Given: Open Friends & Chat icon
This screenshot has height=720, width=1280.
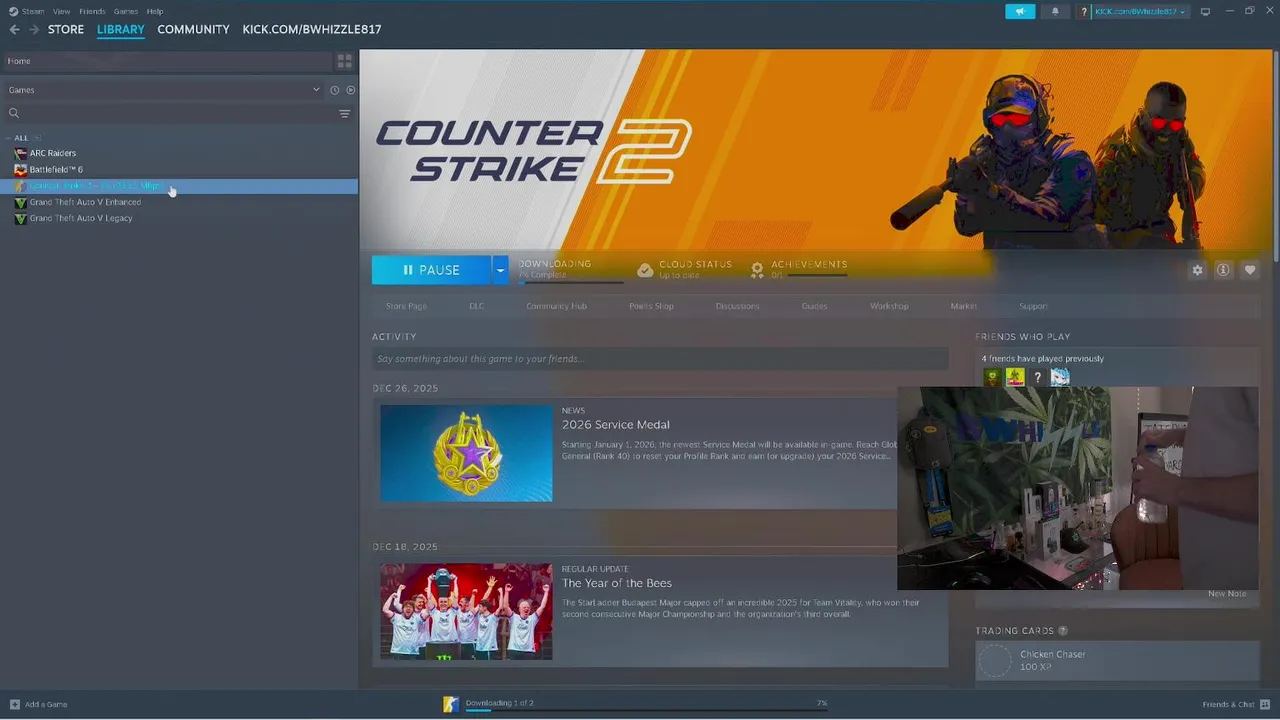Looking at the screenshot, I should click(x=1264, y=704).
